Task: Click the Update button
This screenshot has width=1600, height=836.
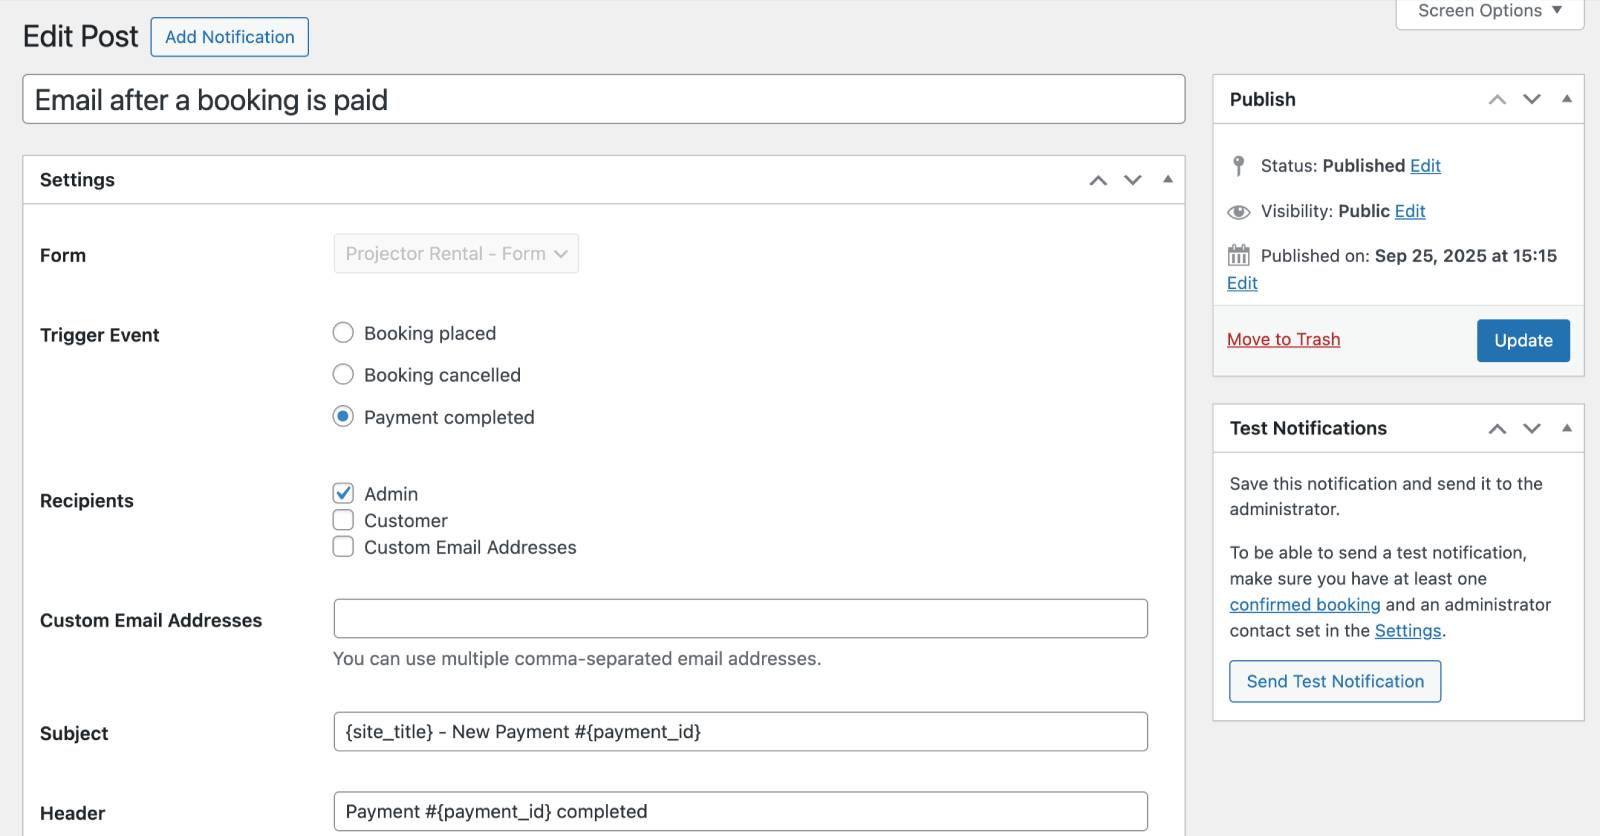Action: pos(1523,341)
